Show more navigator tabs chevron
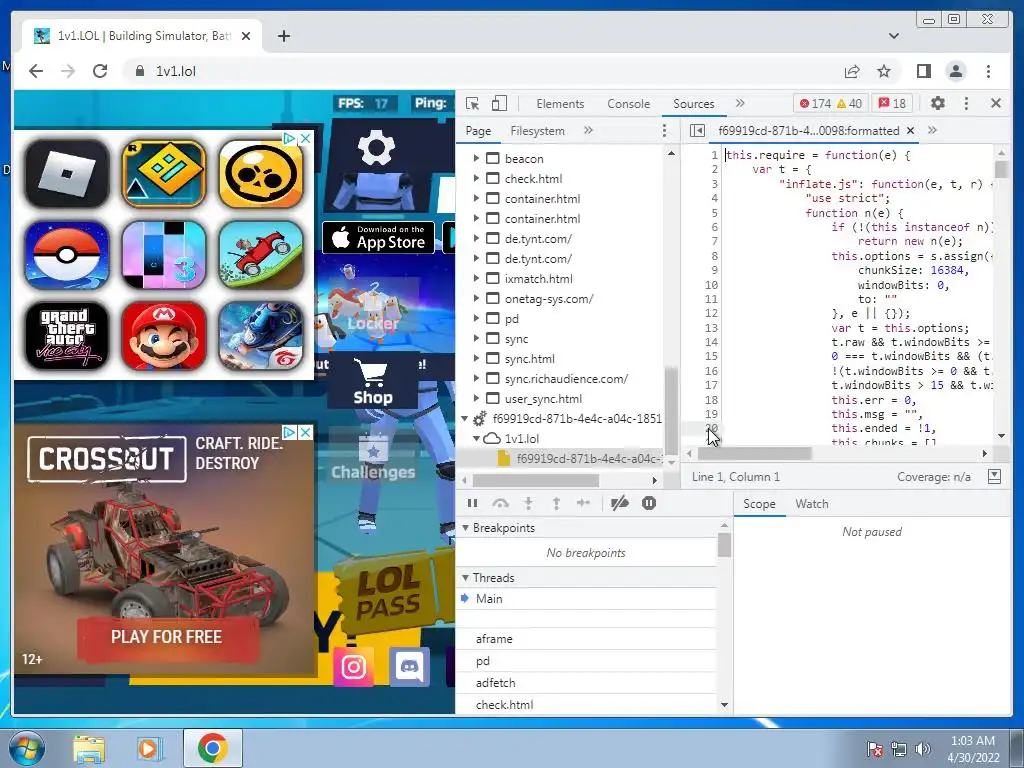Viewport: 1024px width, 768px height. click(x=588, y=130)
